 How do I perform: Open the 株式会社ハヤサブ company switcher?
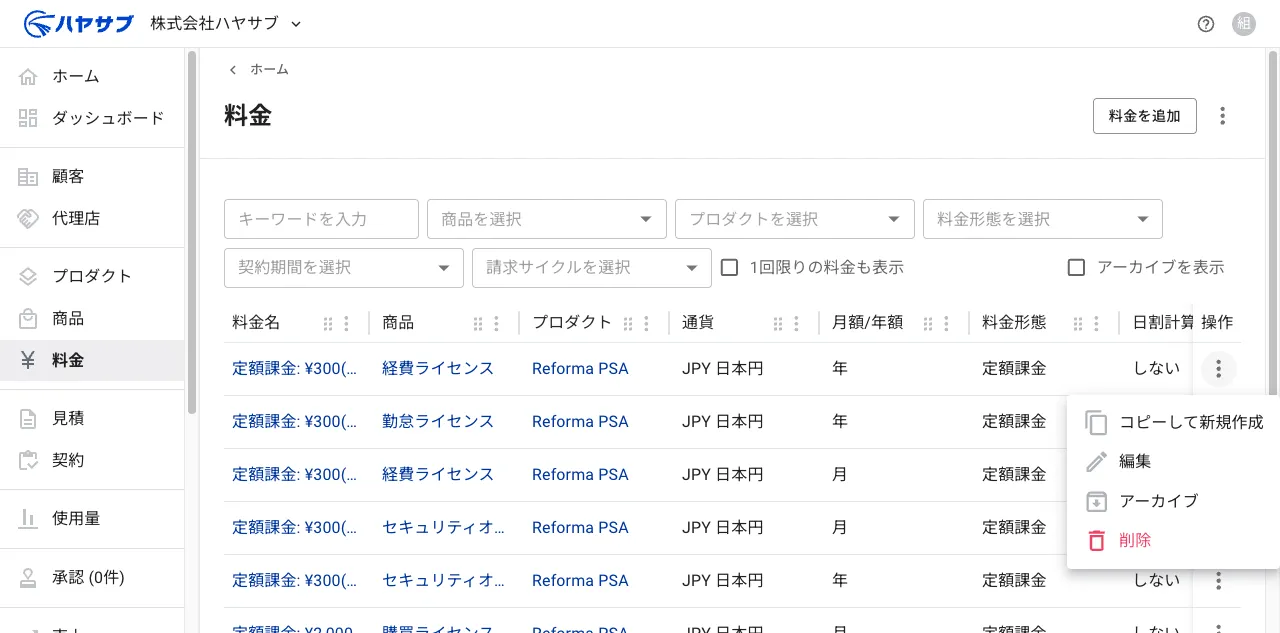[x=226, y=23]
